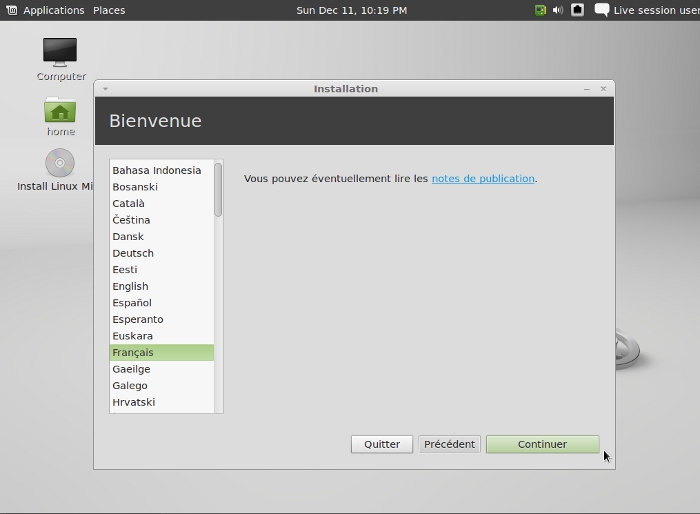Open the notes de publication link
This screenshot has height=514, width=700.
[x=483, y=179]
